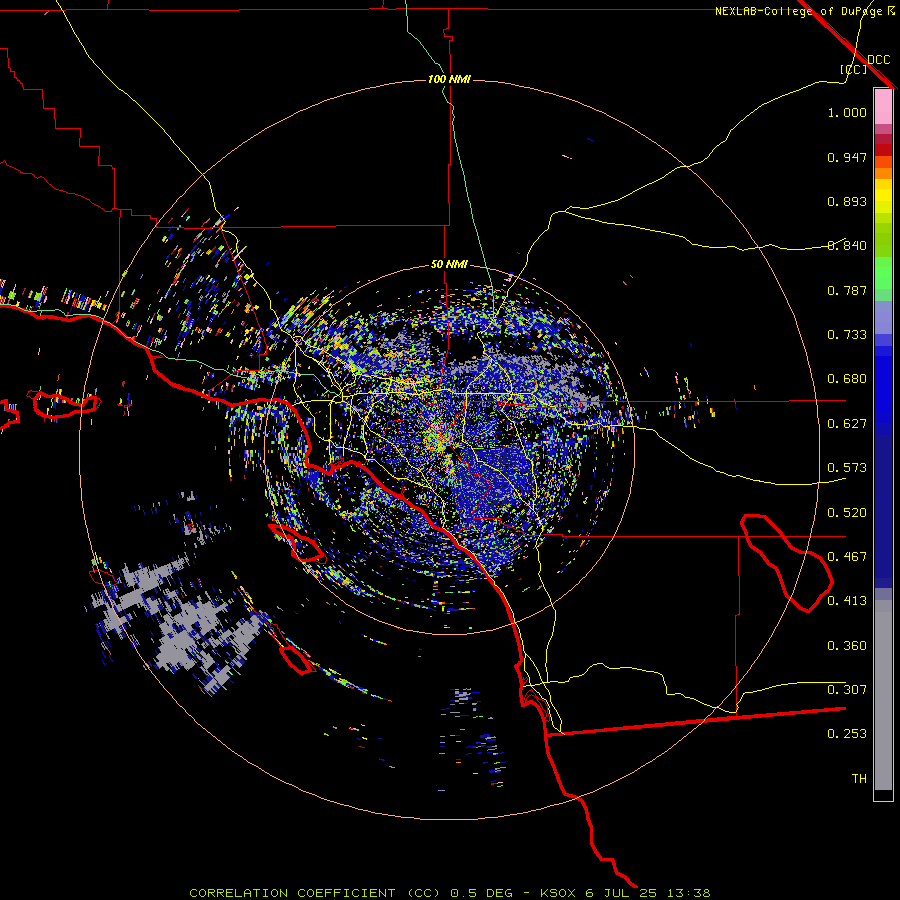Click the DCC label above the scale
Screen dimensions: 900x900
[879, 60]
